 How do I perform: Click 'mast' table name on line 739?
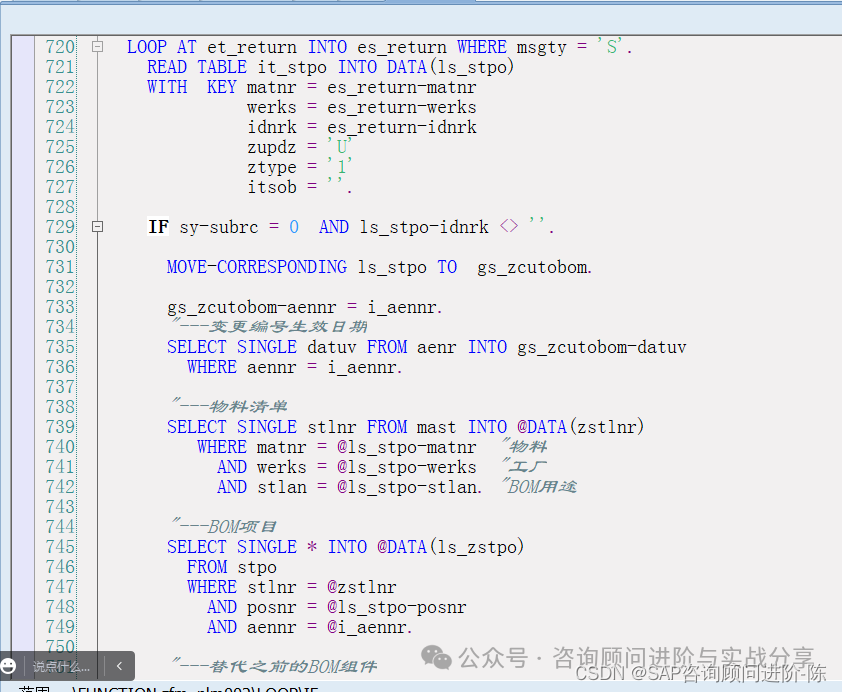(437, 427)
